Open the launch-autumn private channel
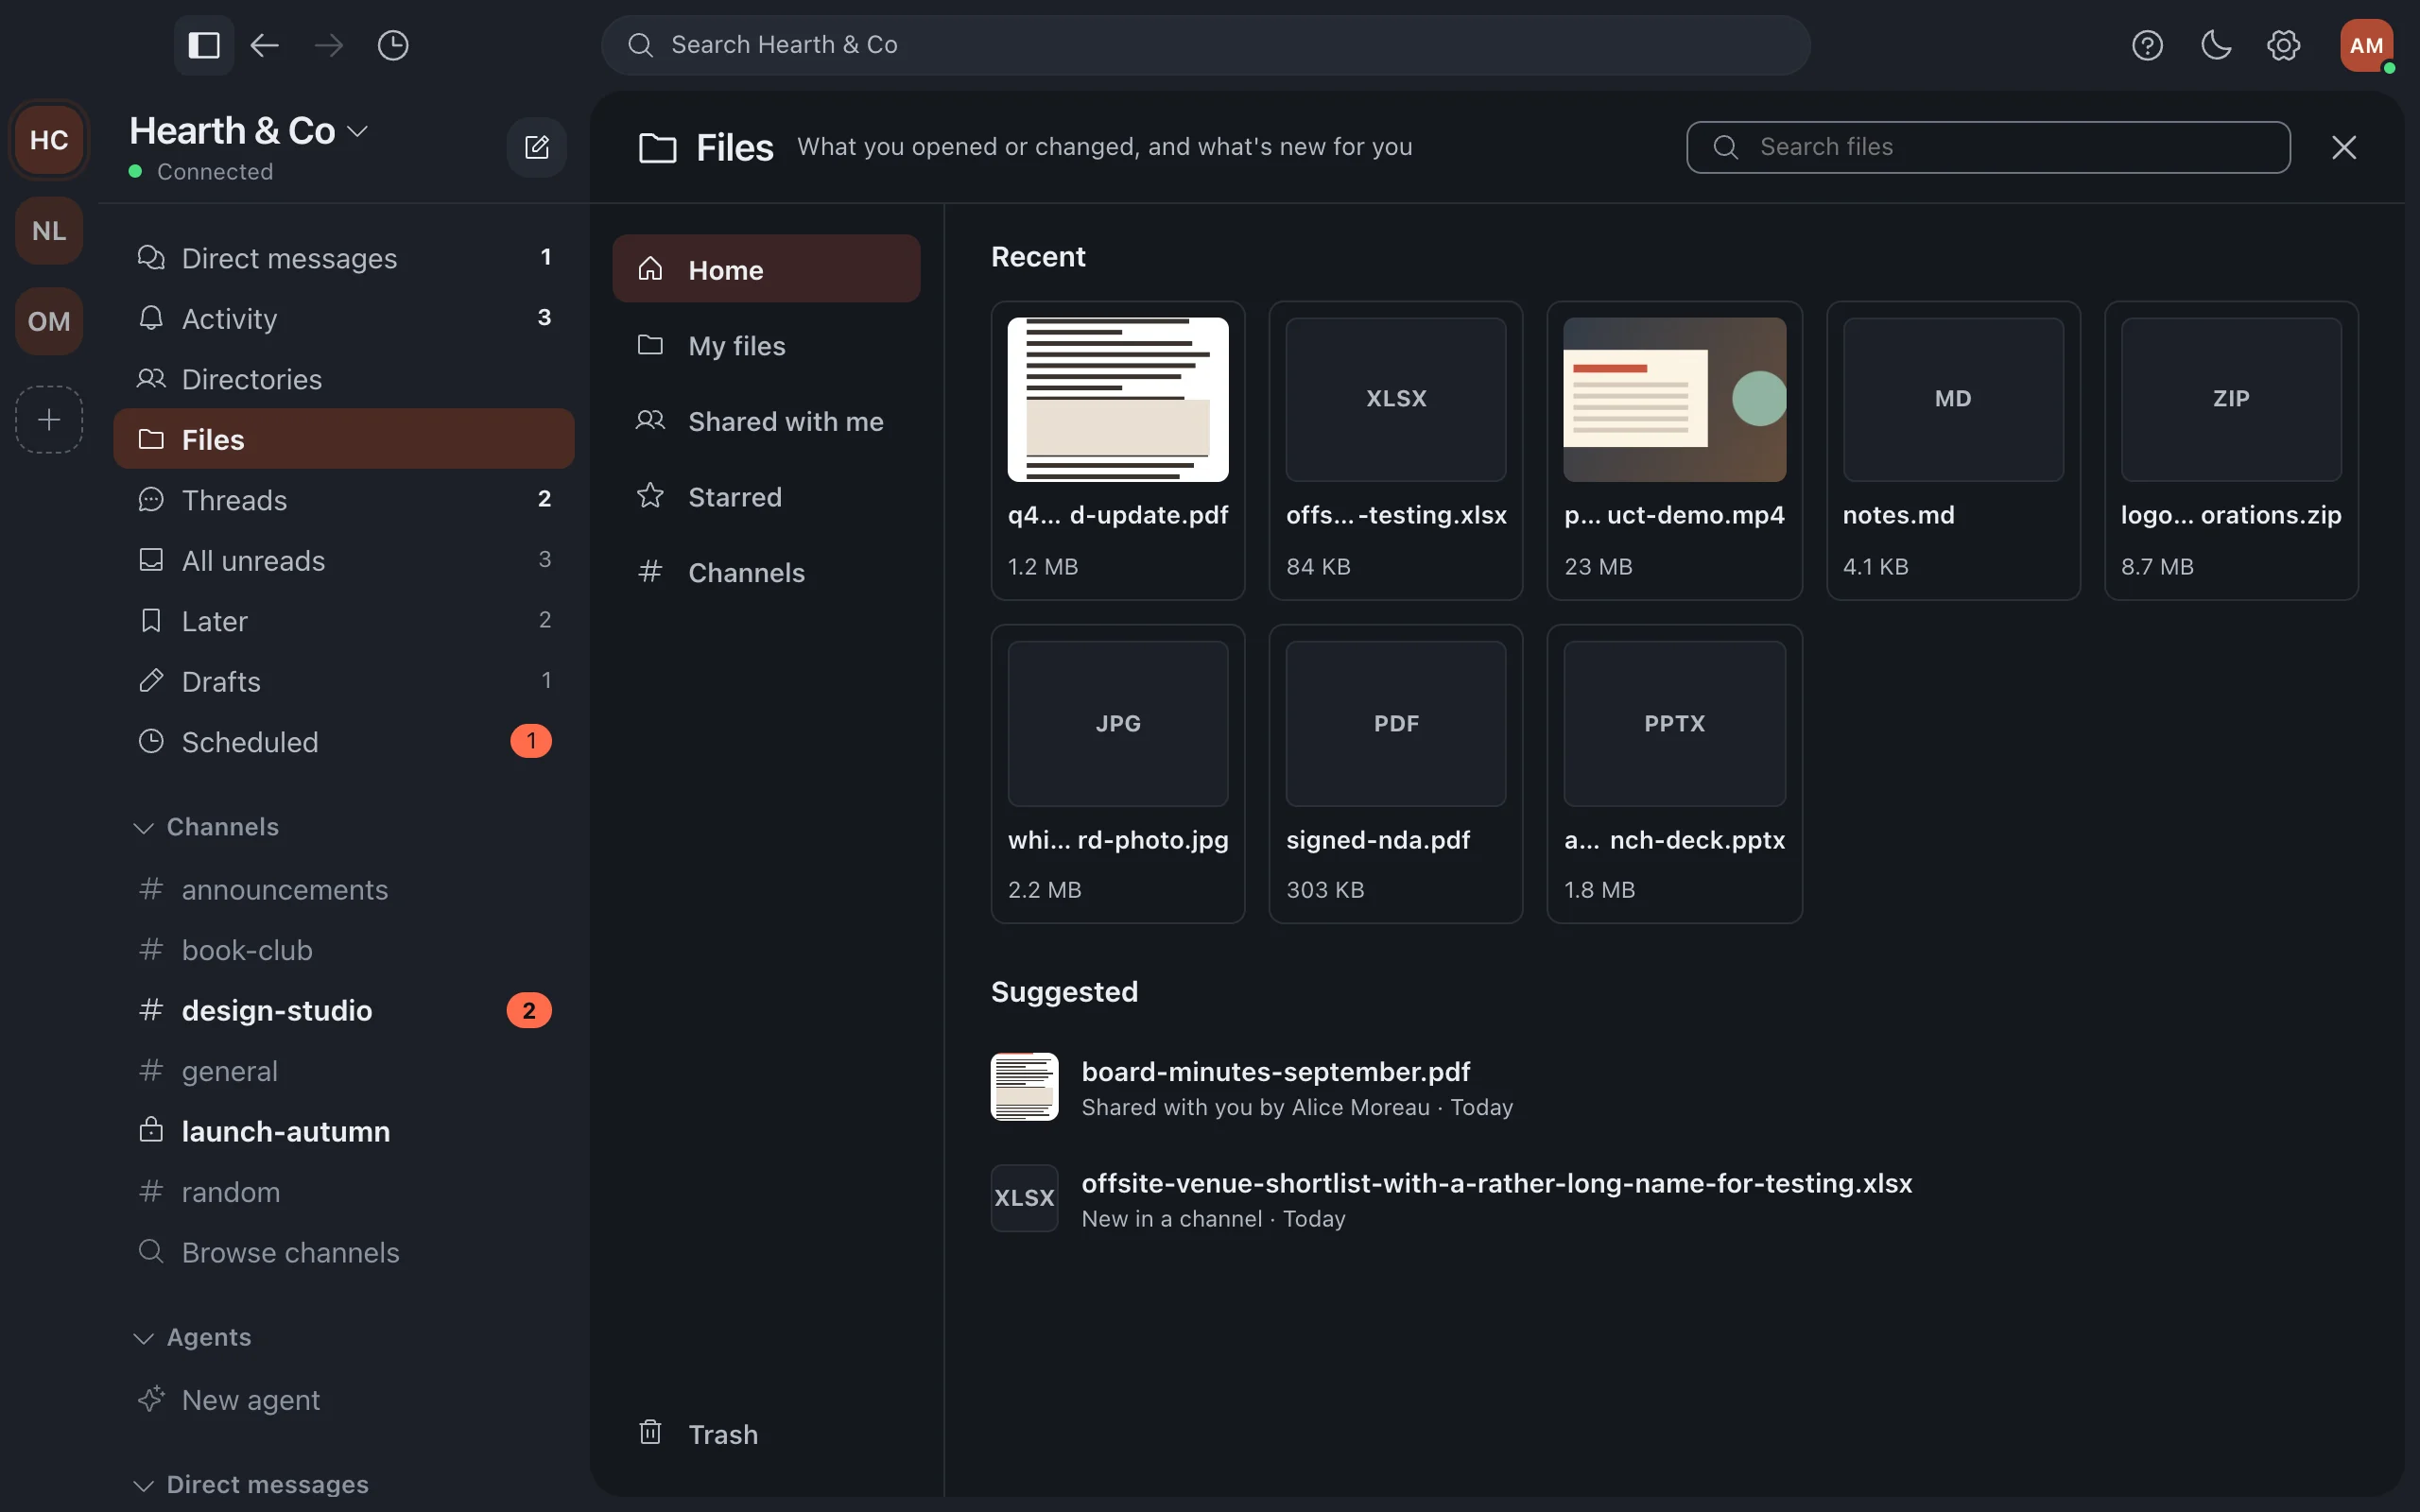The image size is (2420, 1512). (344, 1131)
